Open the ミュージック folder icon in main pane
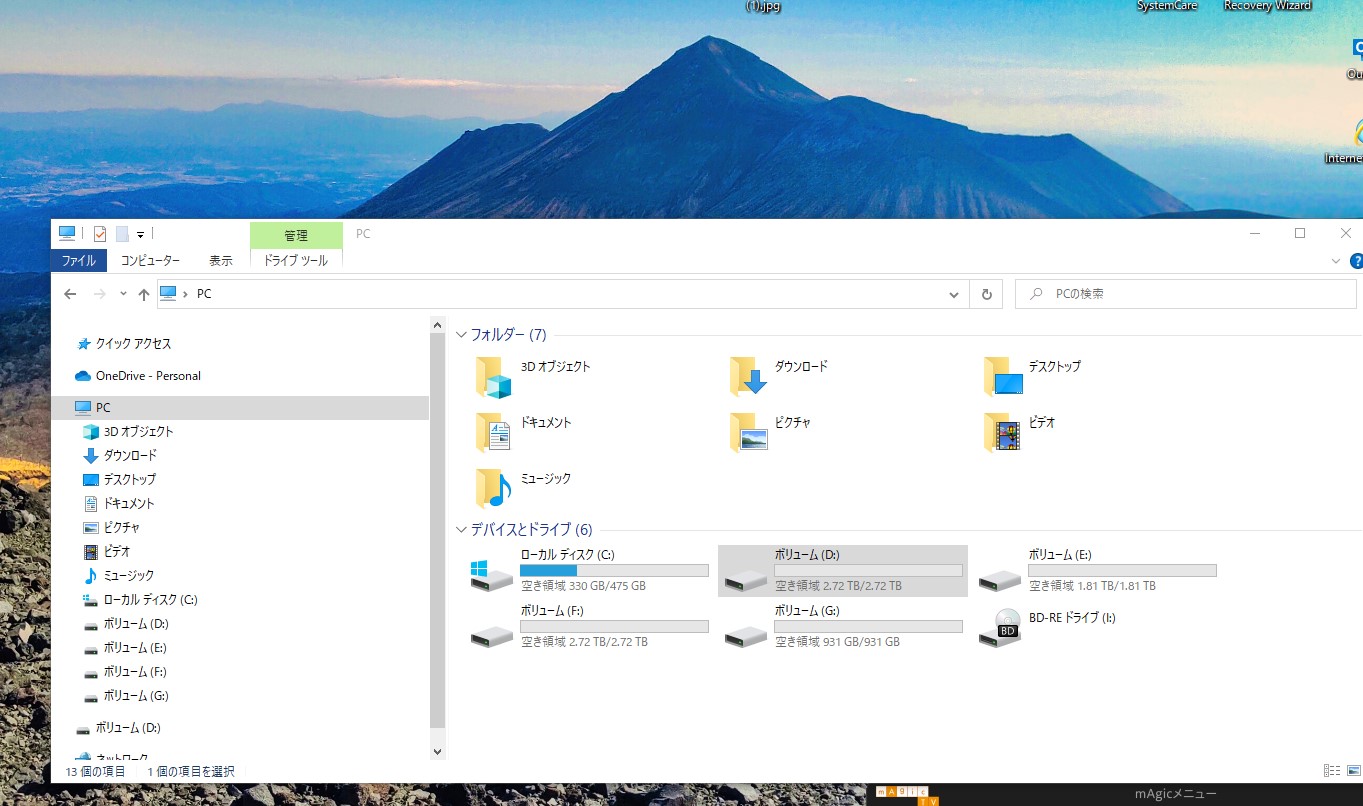1363x806 pixels. 493,487
